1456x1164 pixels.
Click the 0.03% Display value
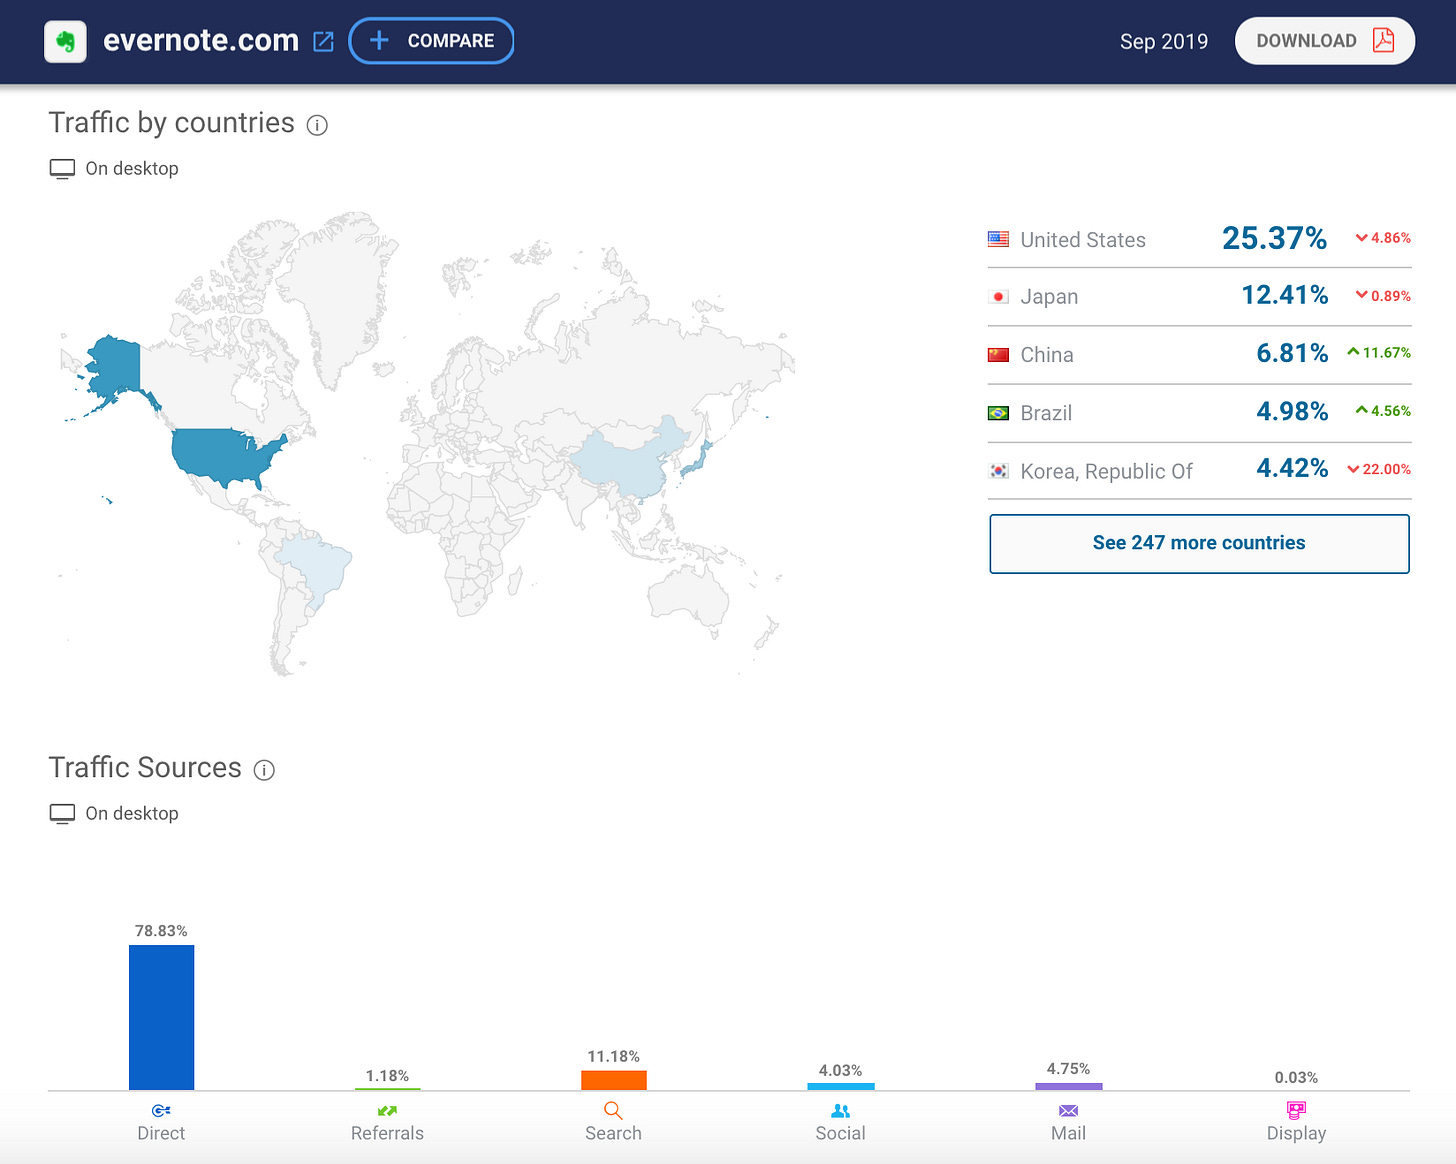point(1296,1078)
